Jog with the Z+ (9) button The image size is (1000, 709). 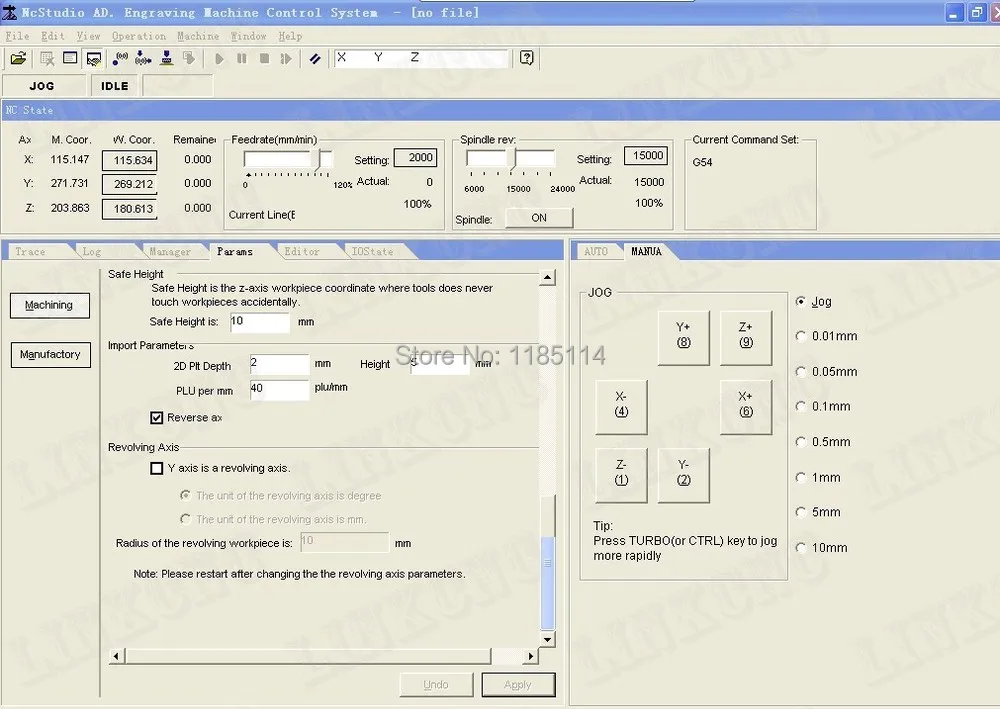pos(746,338)
